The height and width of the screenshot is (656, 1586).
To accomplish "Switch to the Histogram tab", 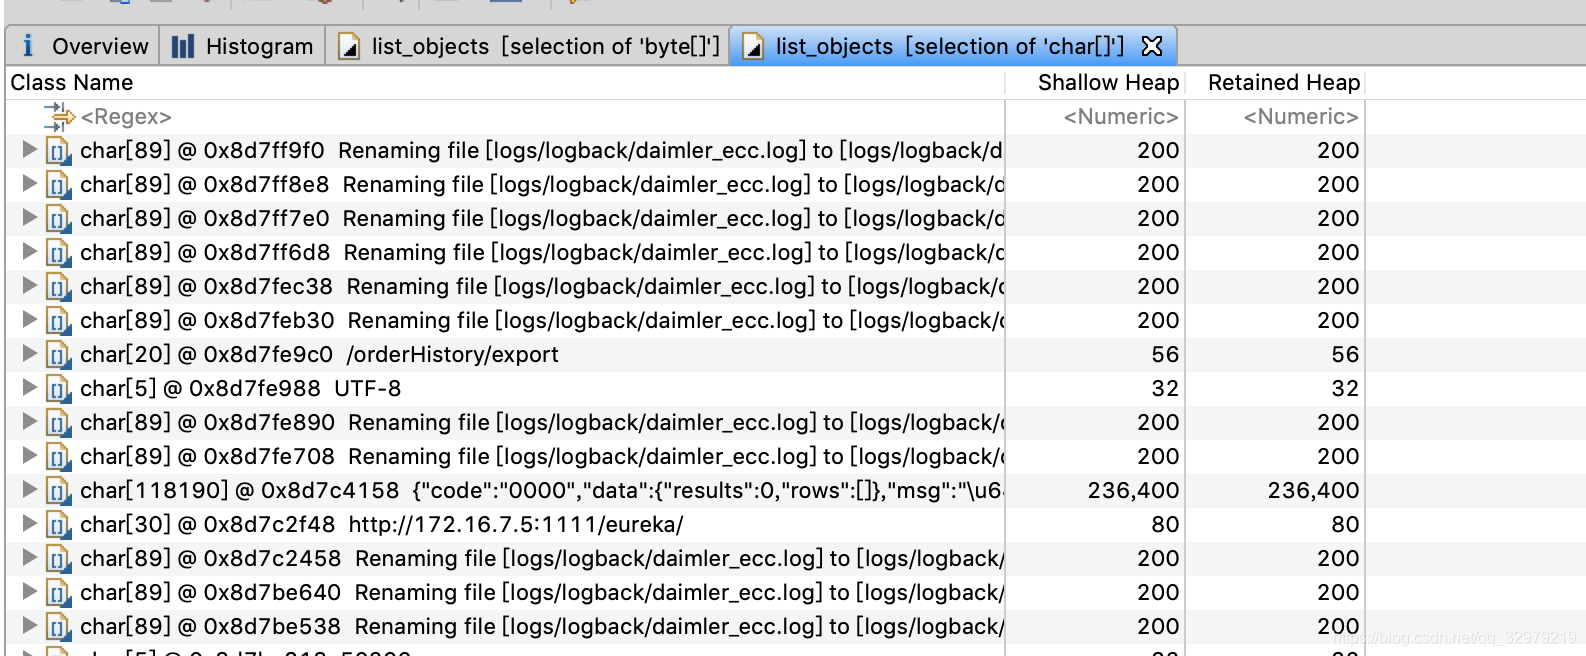I will pos(243,46).
